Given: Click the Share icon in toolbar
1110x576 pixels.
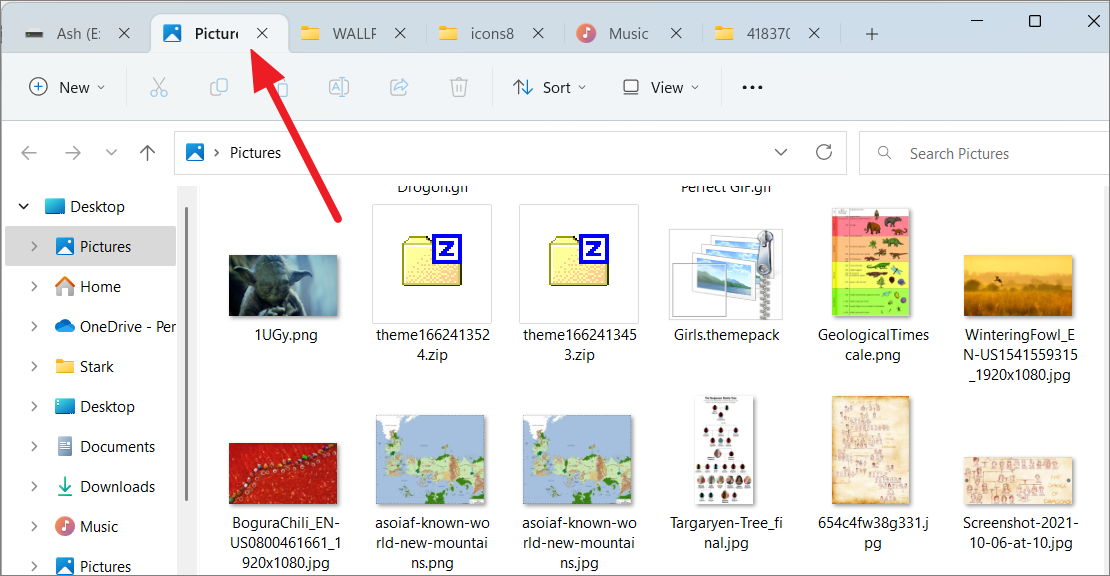Looking at the screenshot, I should [399, 88].
